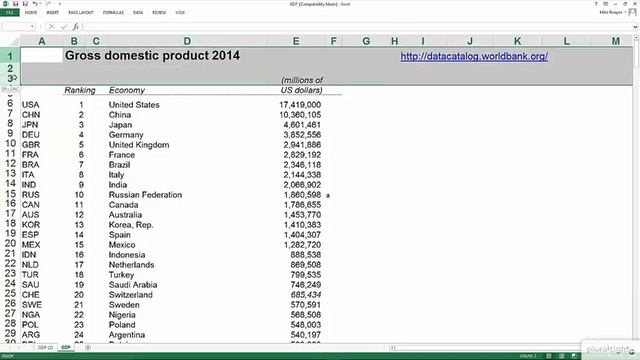The image size is (640, 360).
Task: Open the Name Box dropdown arrow
Action: click(32, 27)
